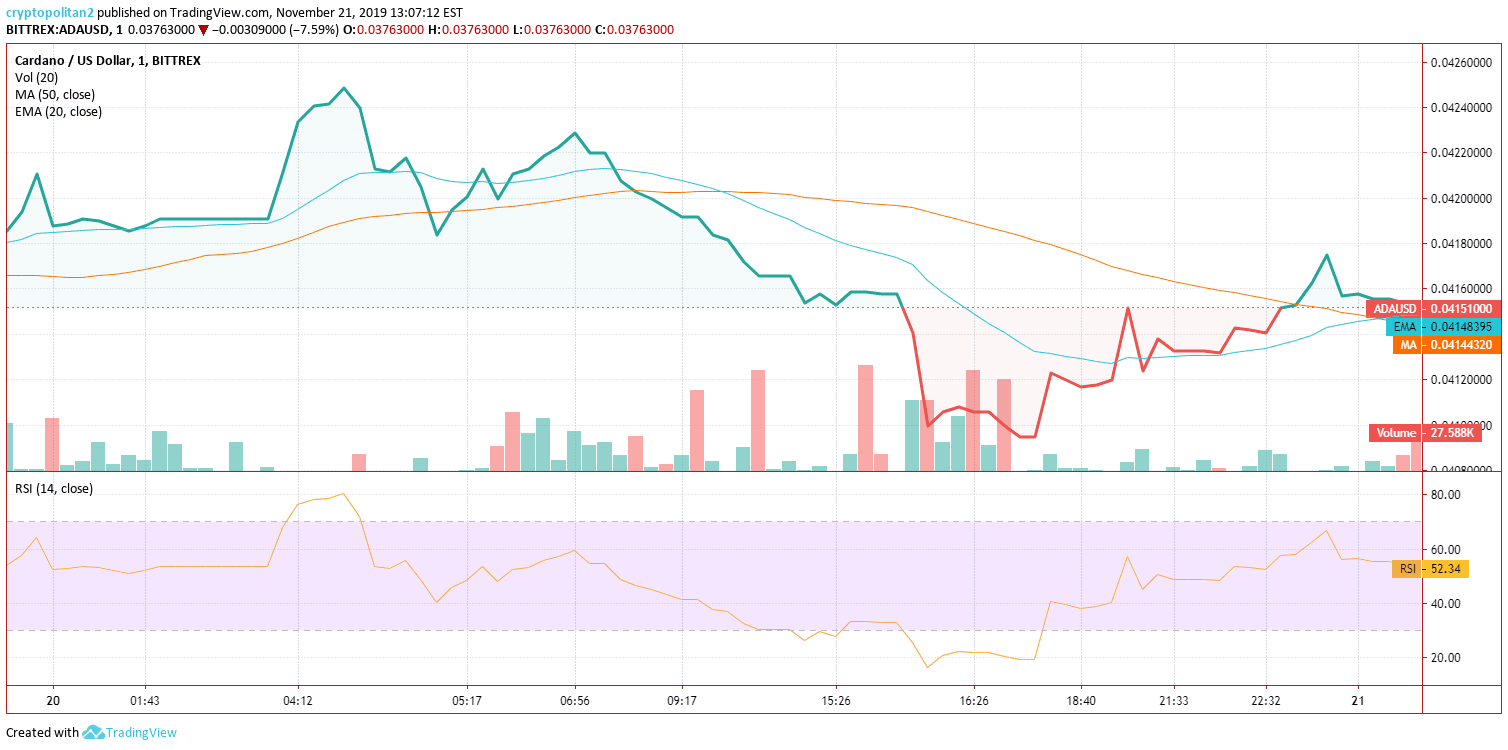Select the EMA (20, close) indicator legend
Screen dimensions: 1508x750
pyautogui.click(x=59, y=111)
